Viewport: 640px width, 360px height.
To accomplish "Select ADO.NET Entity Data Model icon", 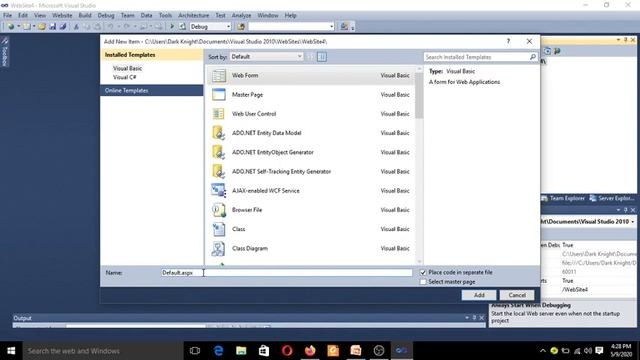I will pyautogui.click(x=219, y=133).
